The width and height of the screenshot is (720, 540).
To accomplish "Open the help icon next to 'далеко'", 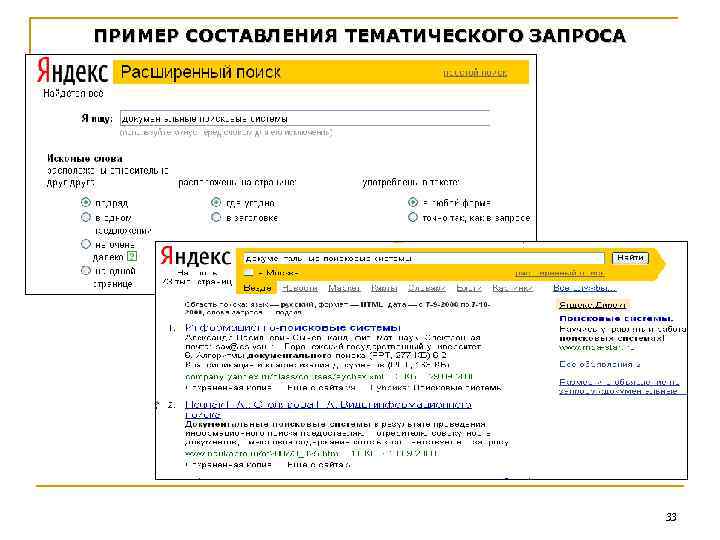I will (132, 256).
